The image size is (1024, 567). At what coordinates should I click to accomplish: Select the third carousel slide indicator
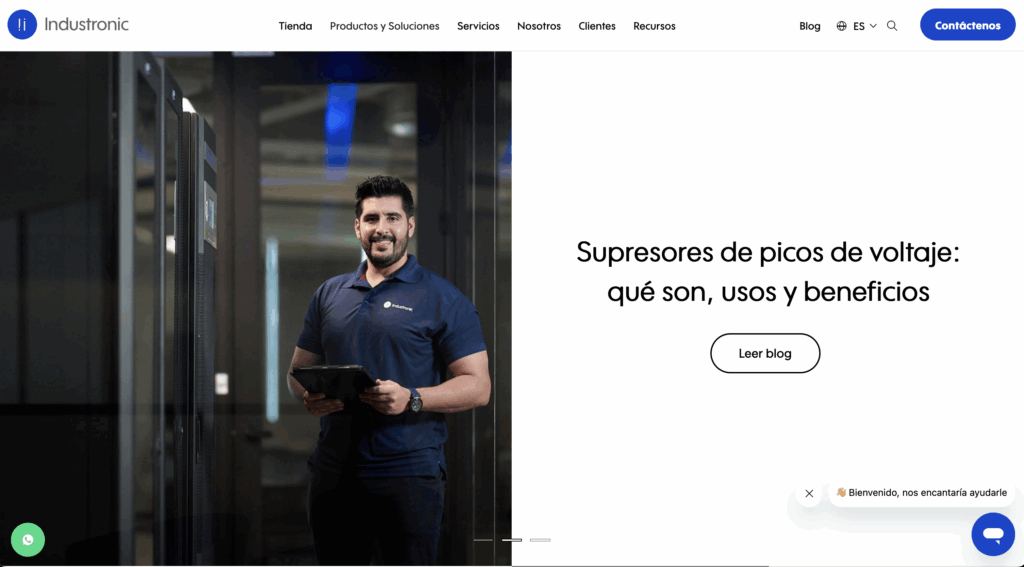(x=540, y=540)
